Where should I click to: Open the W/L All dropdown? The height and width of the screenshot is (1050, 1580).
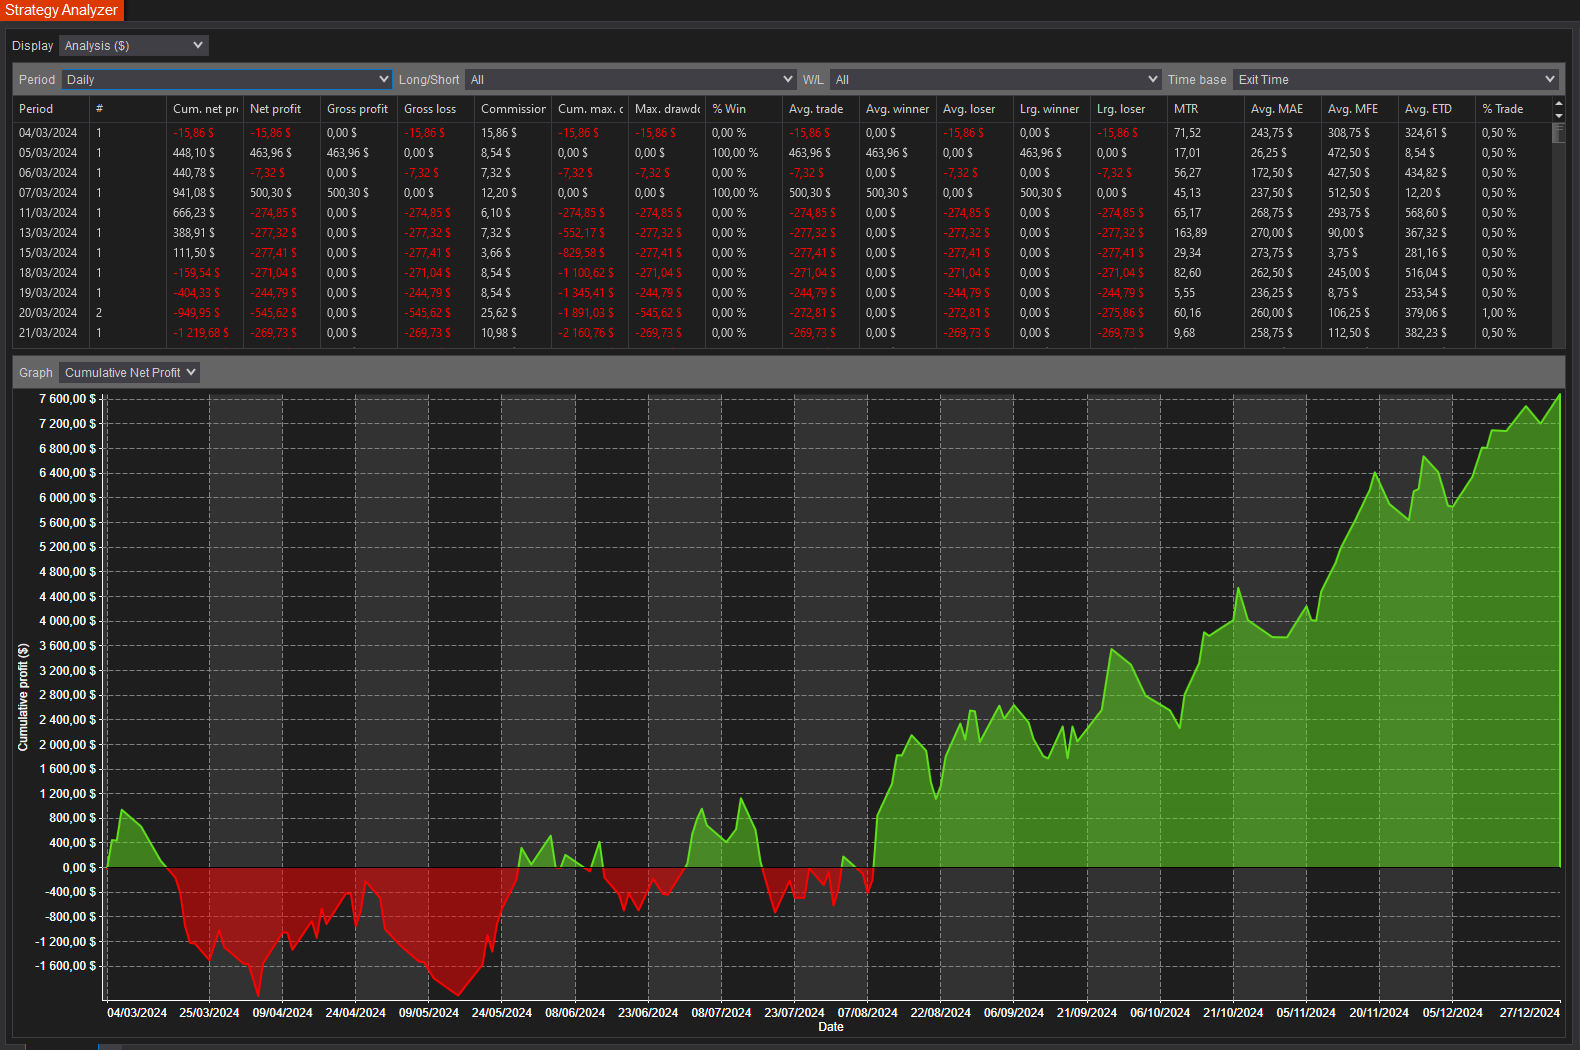995,80
